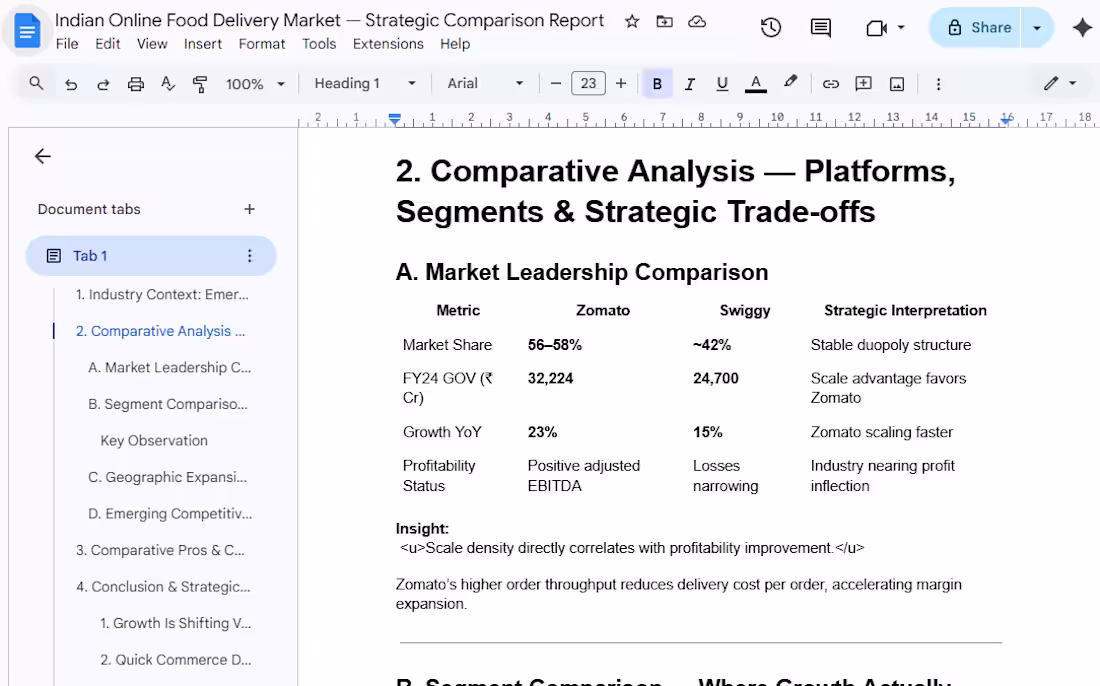Select Tab 1 in the sidebar
The width and height of the screenshot is (1100, 686).
[x=151, y=256]
